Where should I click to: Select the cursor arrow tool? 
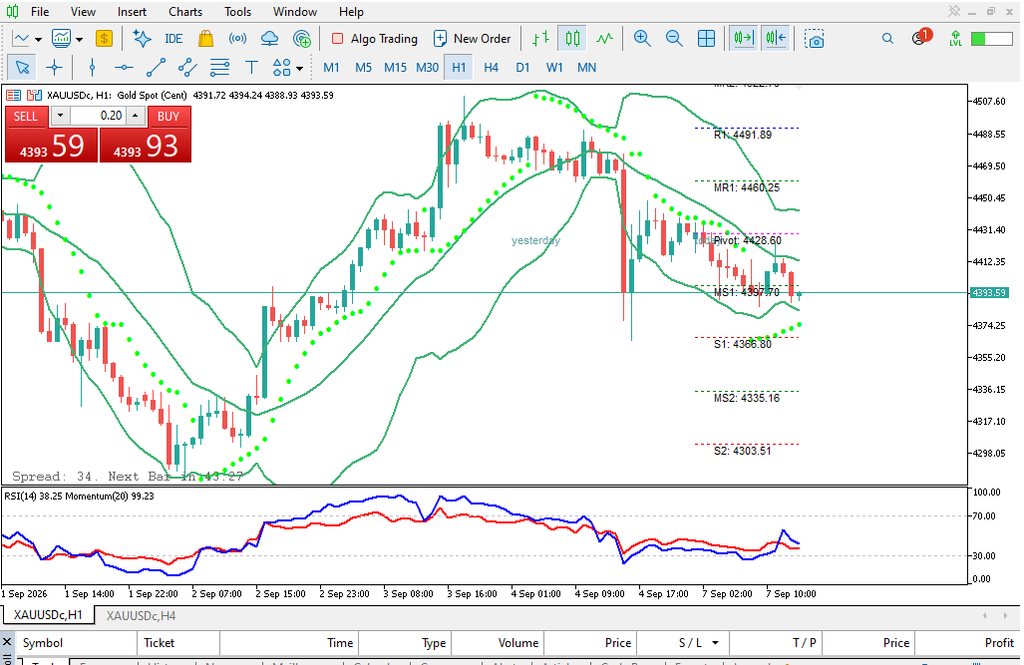(x=22, y=67)
